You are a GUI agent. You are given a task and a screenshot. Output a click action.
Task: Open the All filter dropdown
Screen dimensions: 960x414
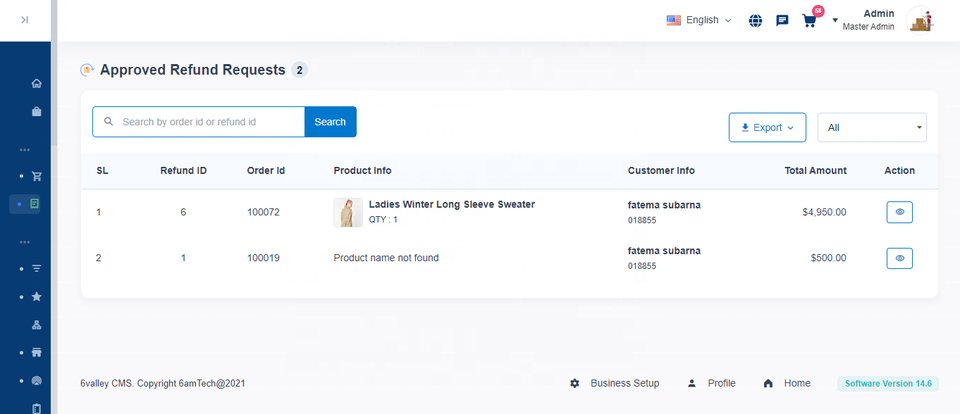[871, 128]
